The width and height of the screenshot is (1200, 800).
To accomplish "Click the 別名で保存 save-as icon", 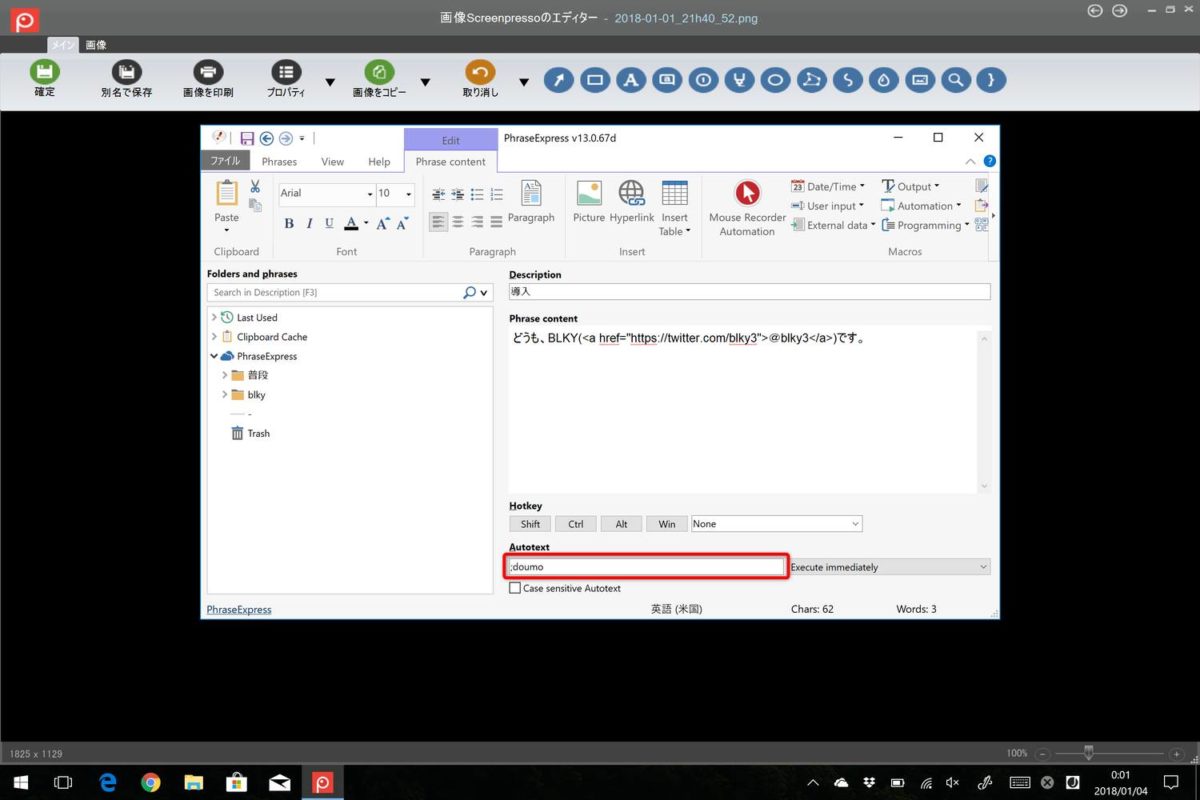I will (x=126, y=72).
